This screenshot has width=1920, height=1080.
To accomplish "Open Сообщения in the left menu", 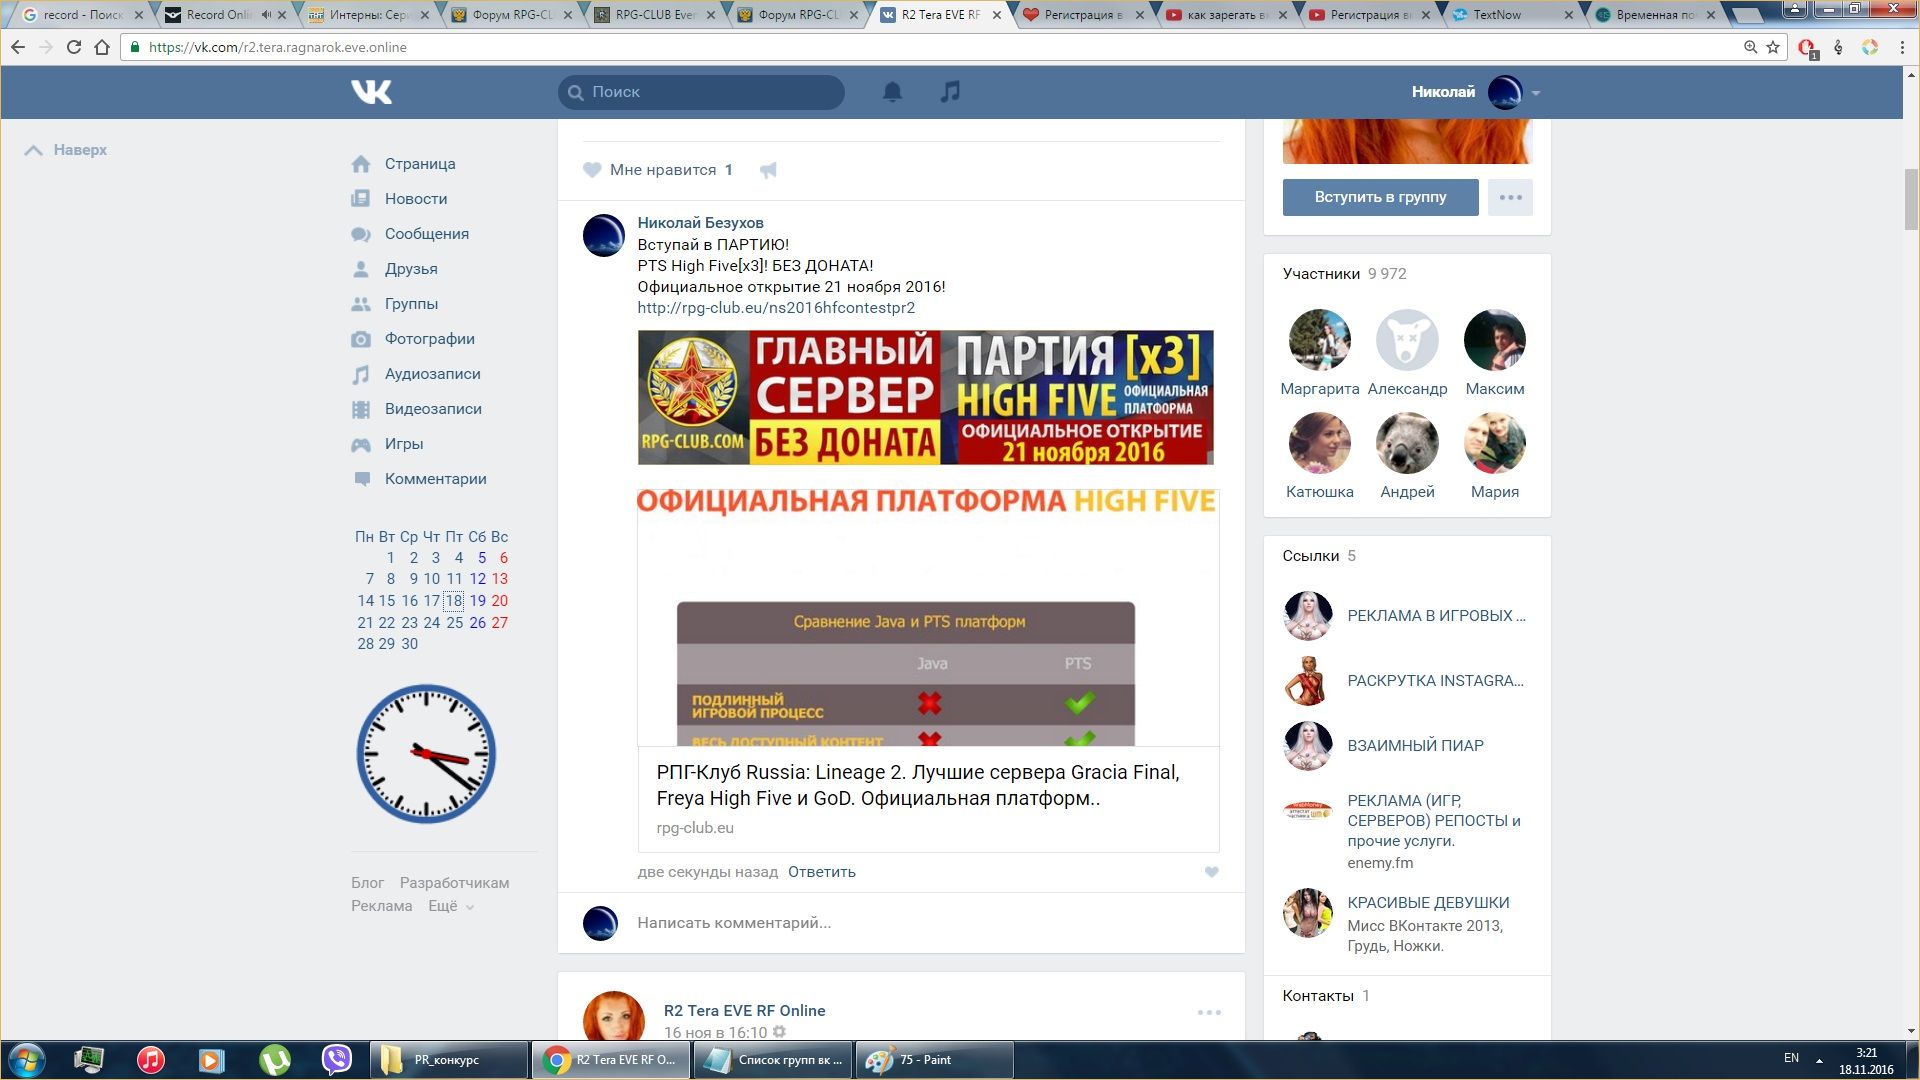I will pos(426,234).
